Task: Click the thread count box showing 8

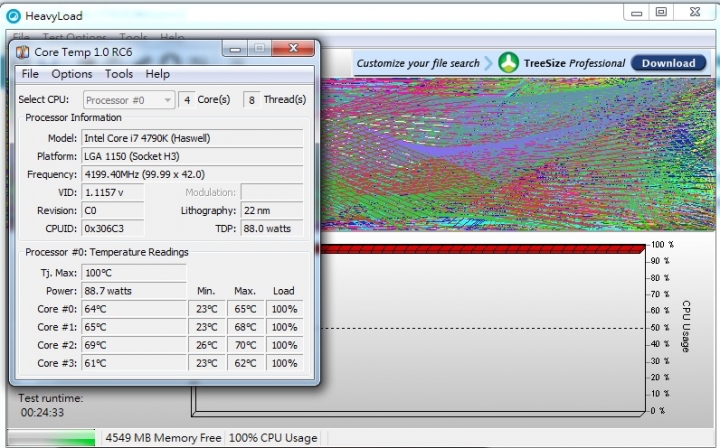Action: [251, 100]
